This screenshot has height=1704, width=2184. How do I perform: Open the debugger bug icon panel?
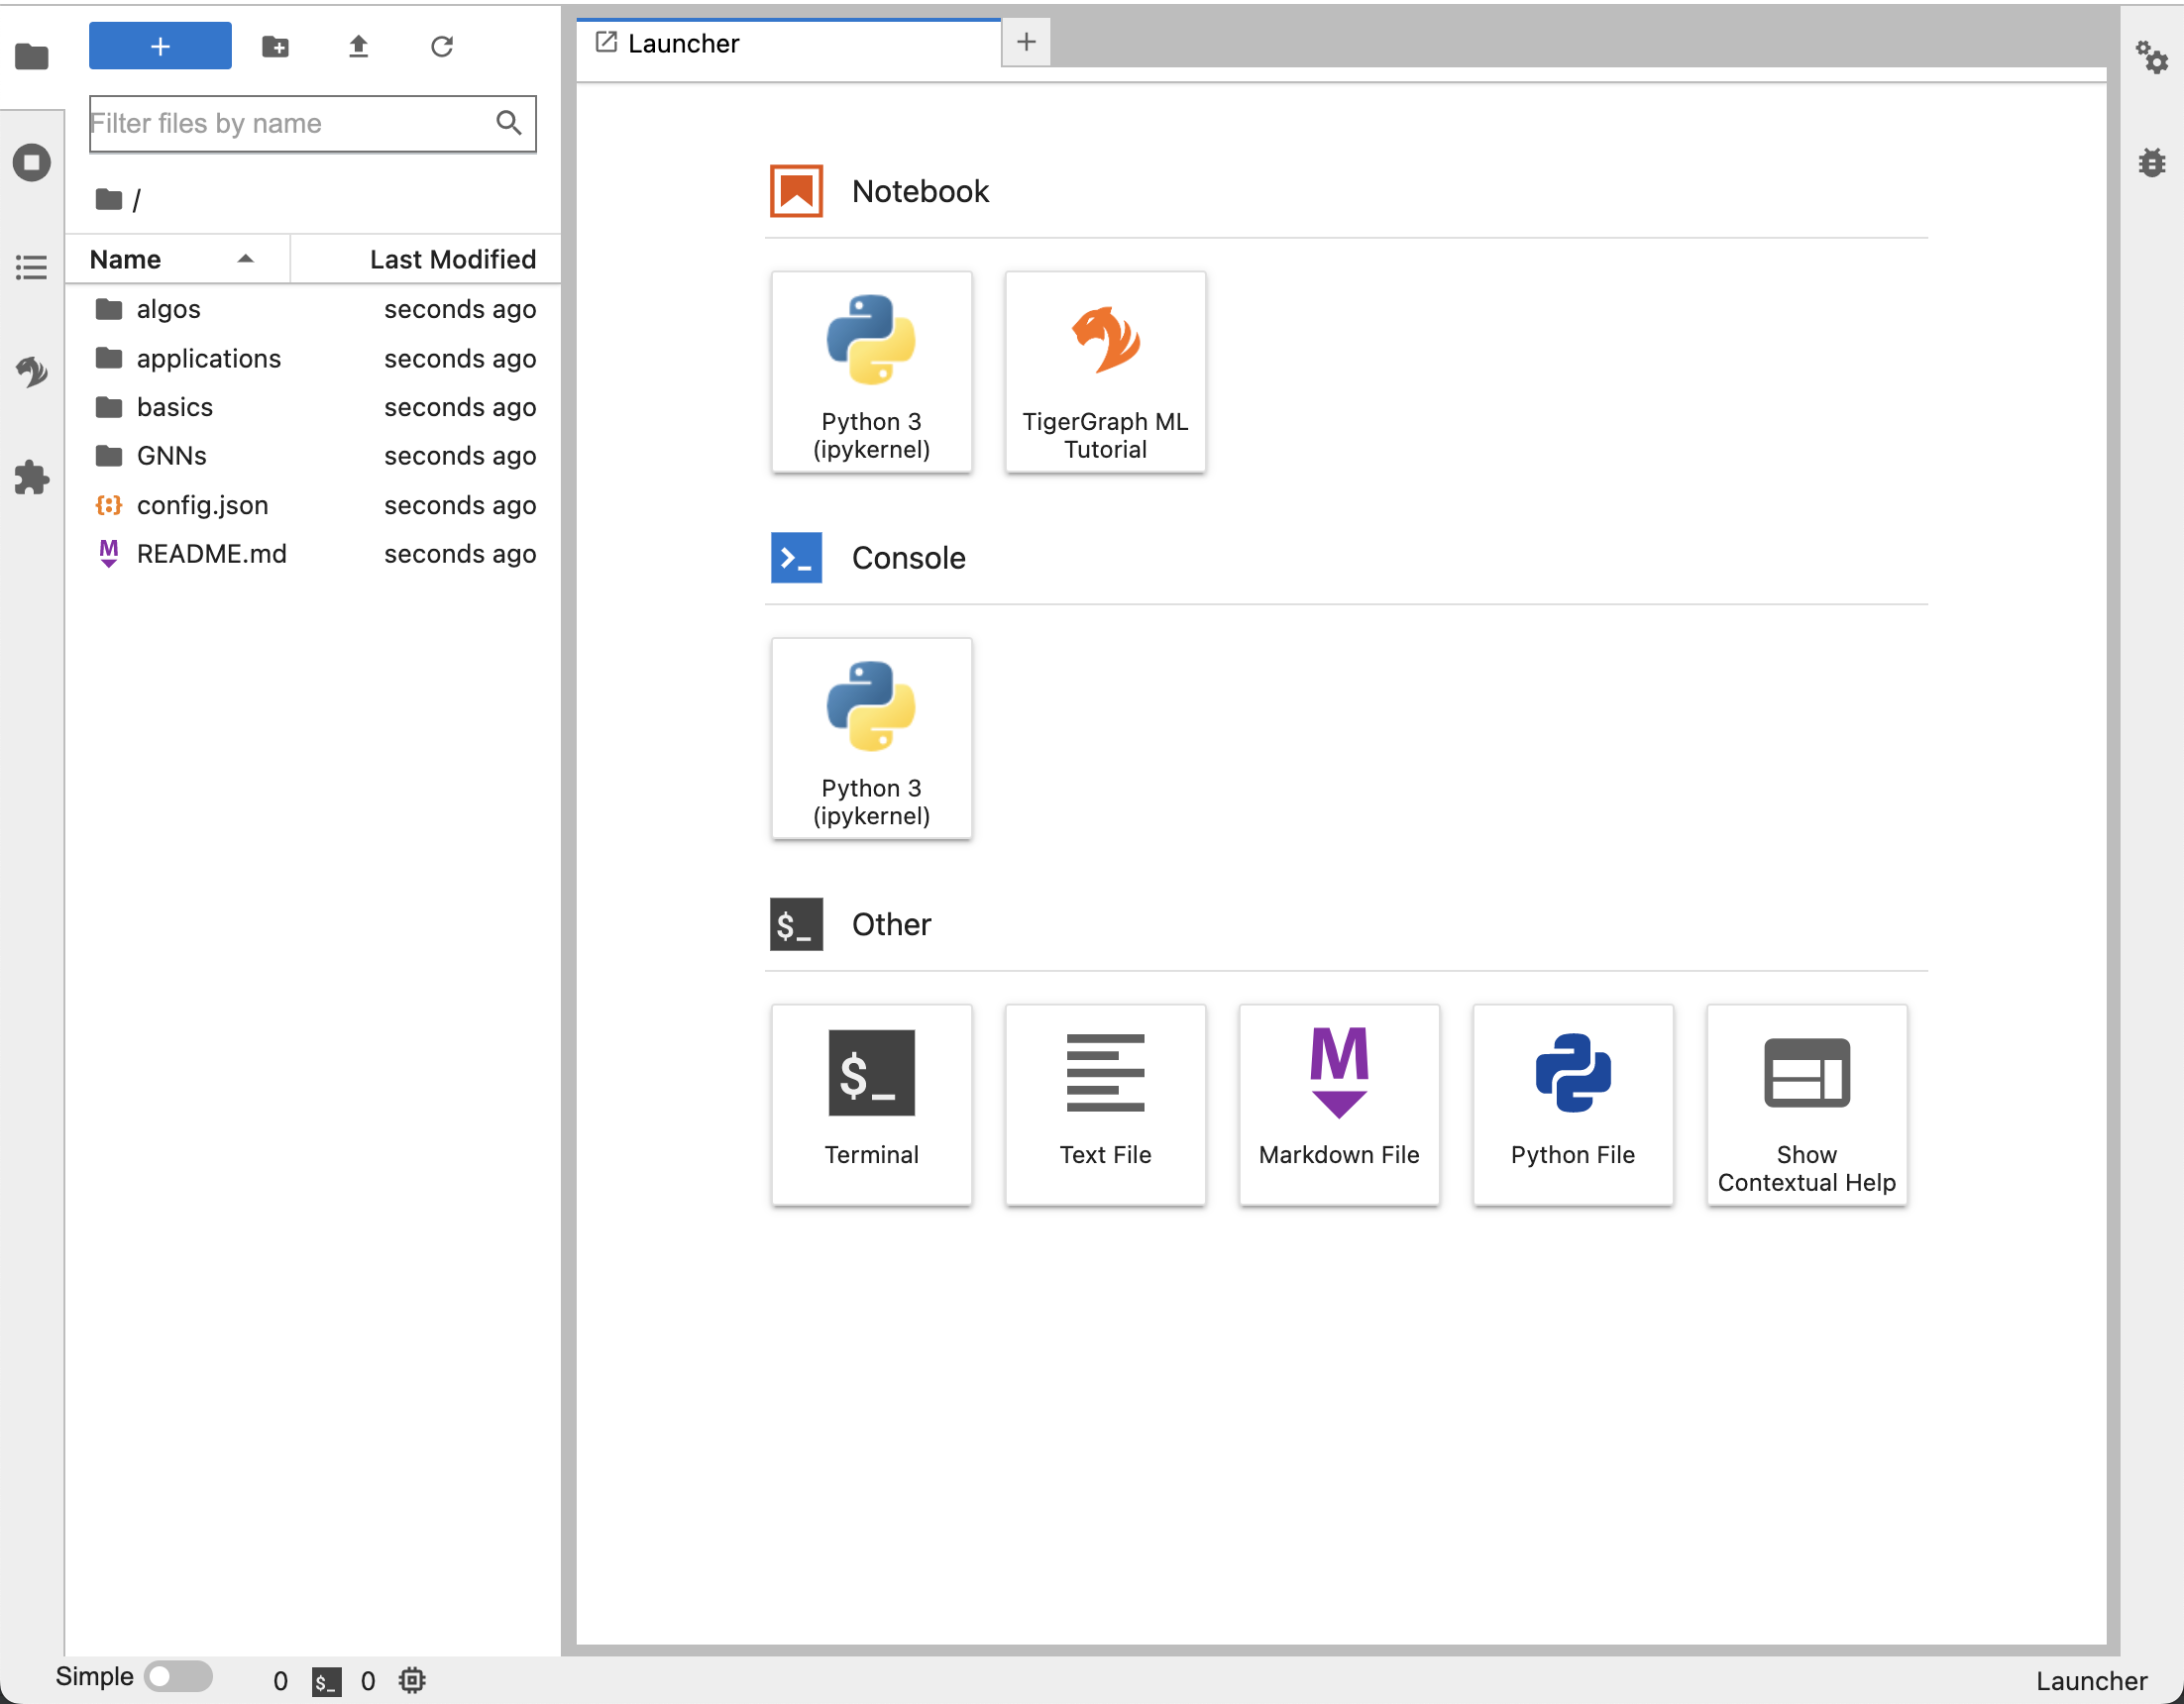pos(2154,162)
